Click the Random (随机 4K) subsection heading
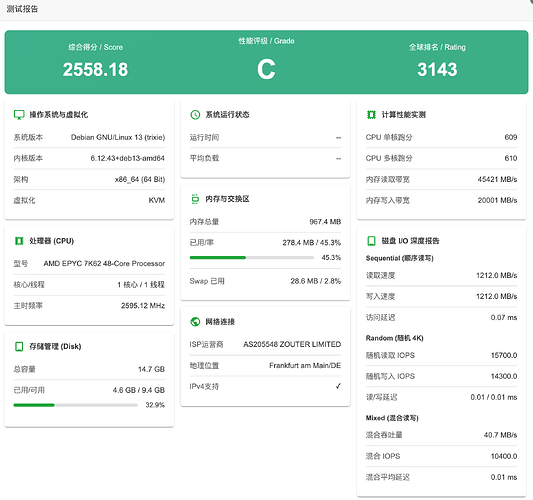This screenshot has height=500, width=533. [395, 338]
